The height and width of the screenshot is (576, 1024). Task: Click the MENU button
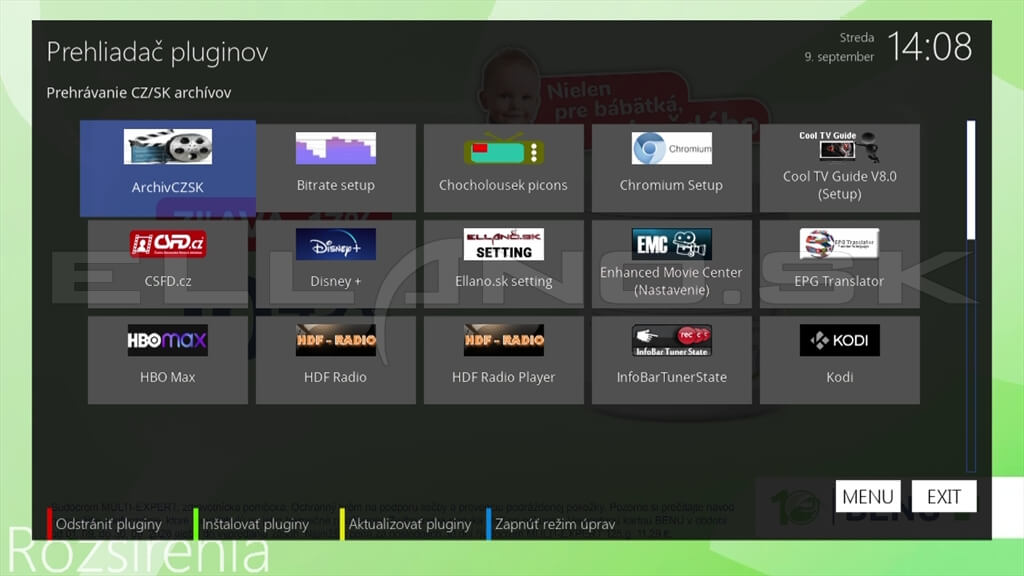[868, 496]
